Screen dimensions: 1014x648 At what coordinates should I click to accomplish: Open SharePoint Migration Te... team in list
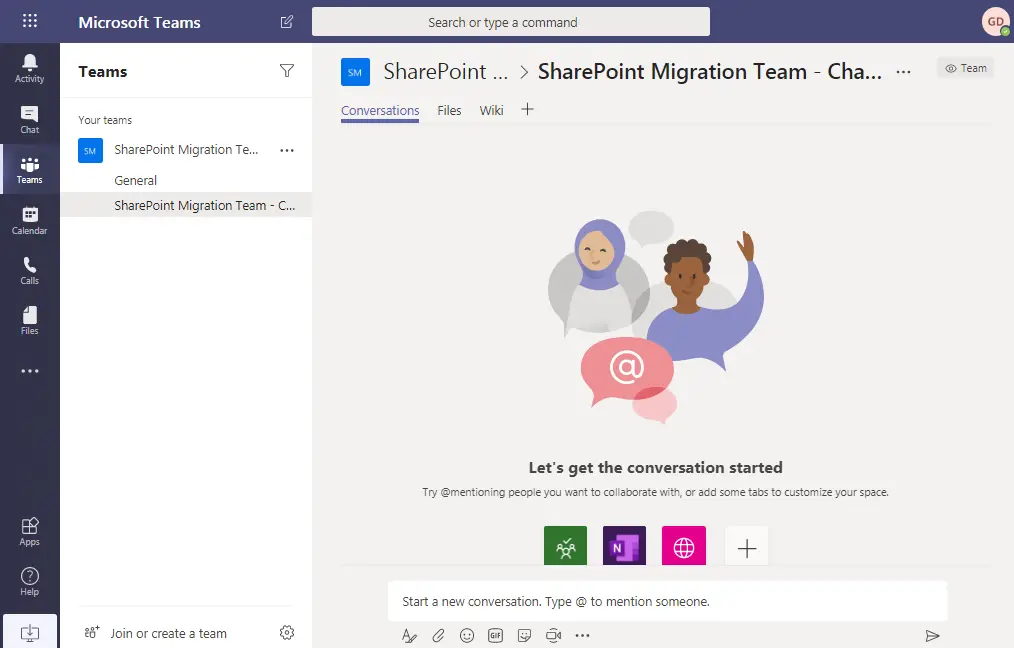186,150
